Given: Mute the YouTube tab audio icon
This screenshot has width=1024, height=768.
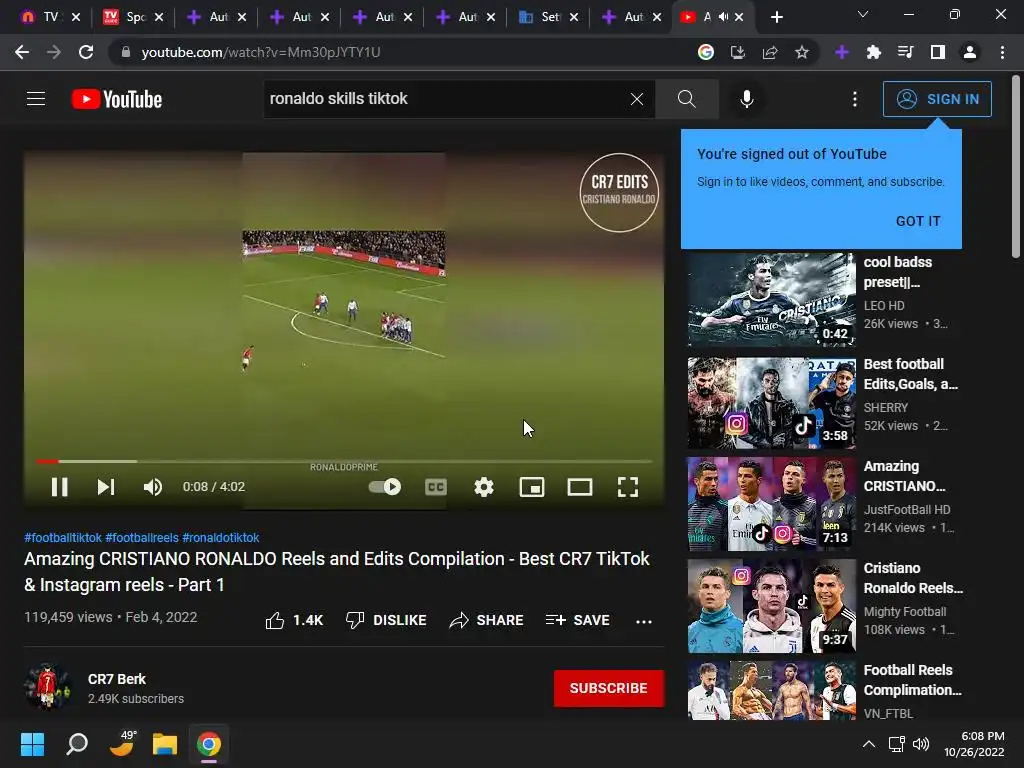Looking at the screenshot, I should point(723,17).
